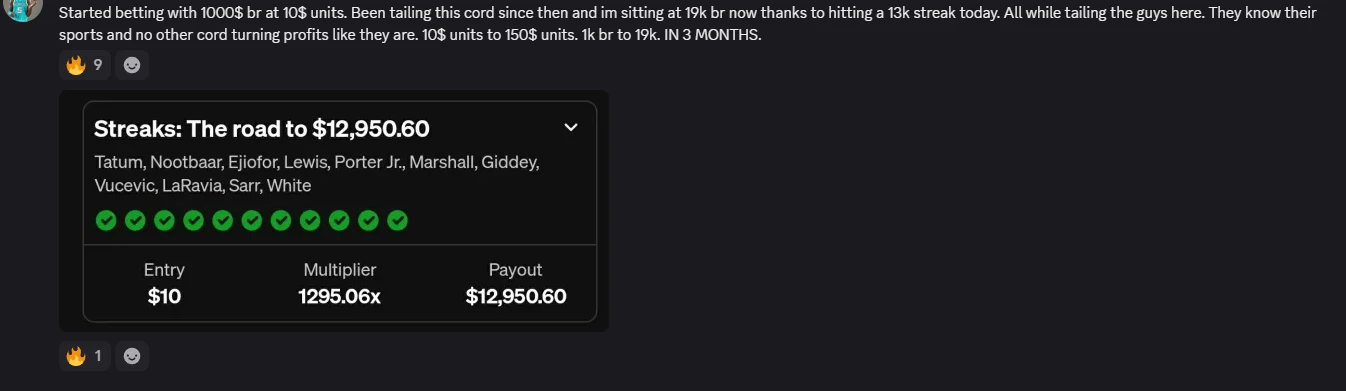Click the 1295.06x multiplier value

[340, 296]
